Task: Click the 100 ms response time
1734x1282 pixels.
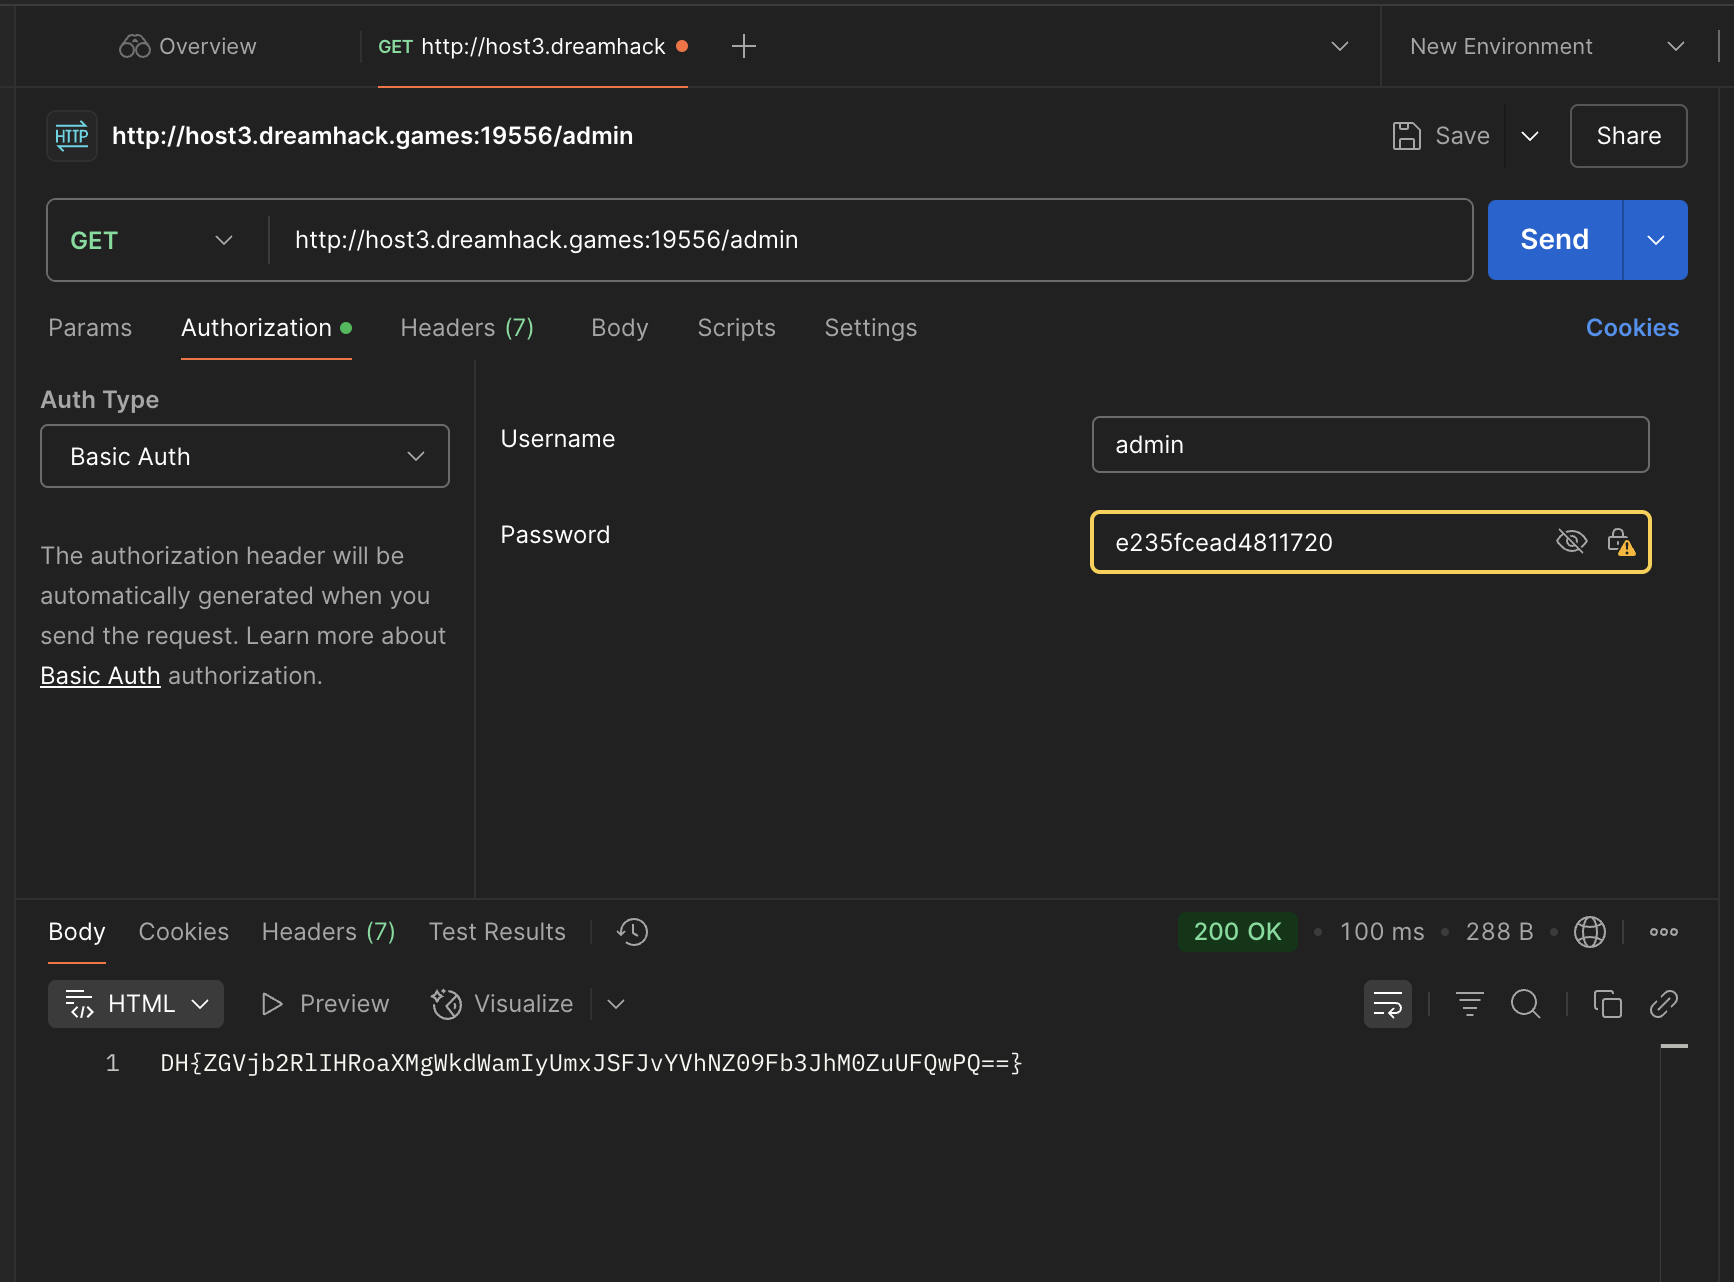Action: [x=1382, y=932]
